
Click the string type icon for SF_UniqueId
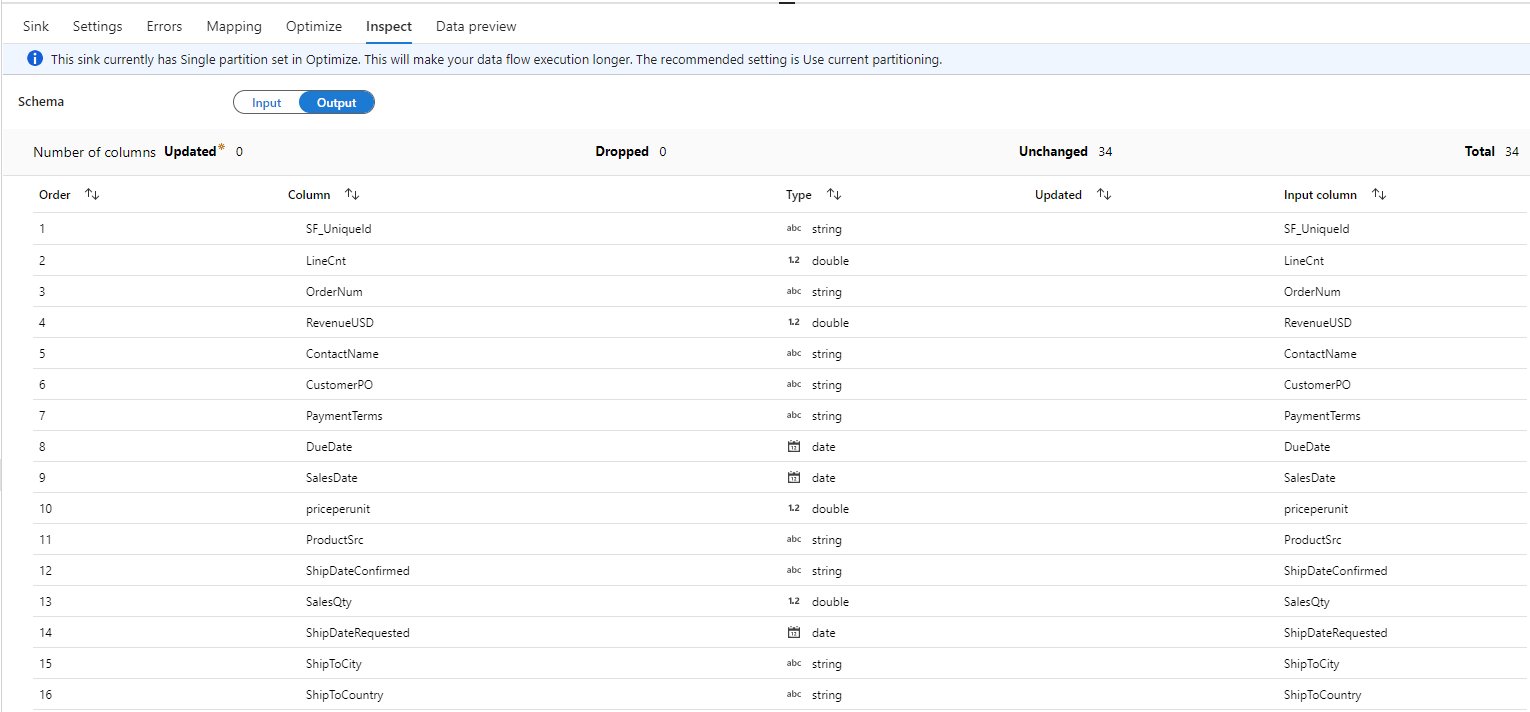point(794,229)
